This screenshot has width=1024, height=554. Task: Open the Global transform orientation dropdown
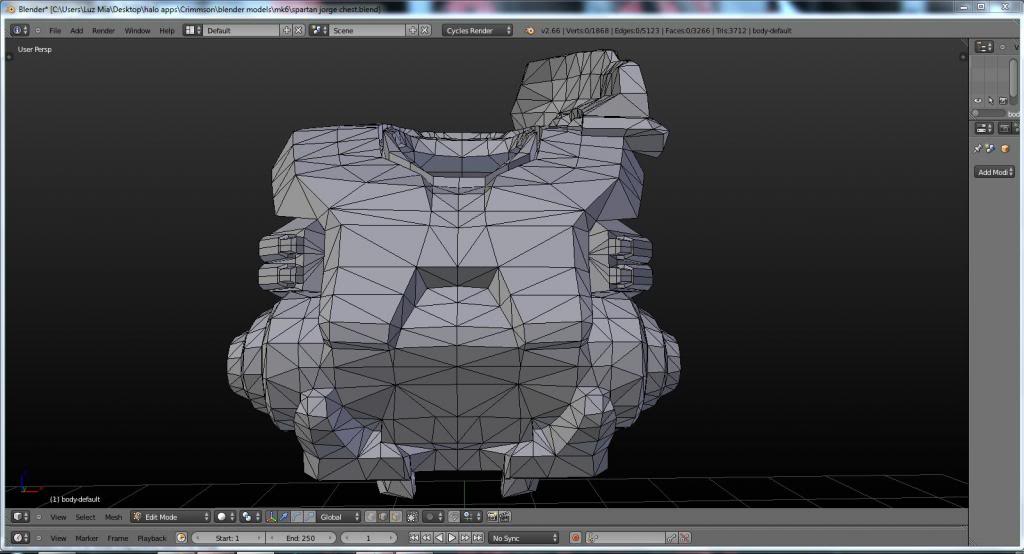338,516
